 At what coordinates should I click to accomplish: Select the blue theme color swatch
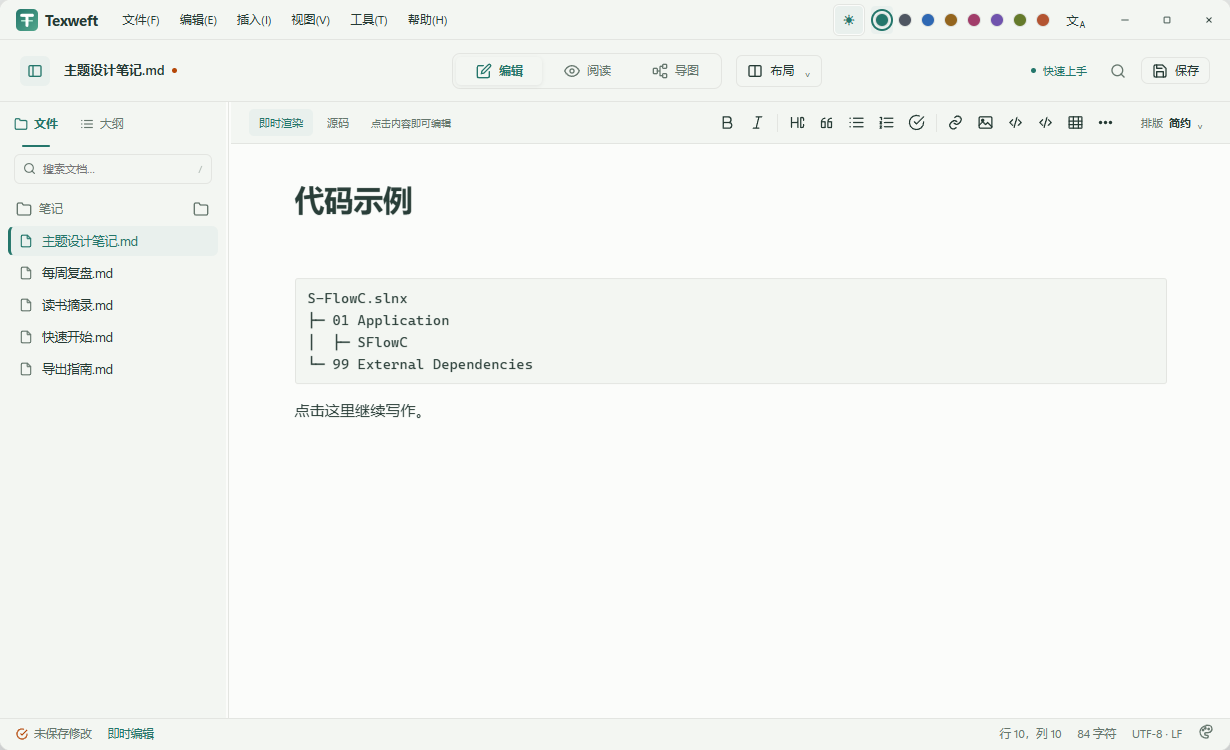tap(928, 20)
